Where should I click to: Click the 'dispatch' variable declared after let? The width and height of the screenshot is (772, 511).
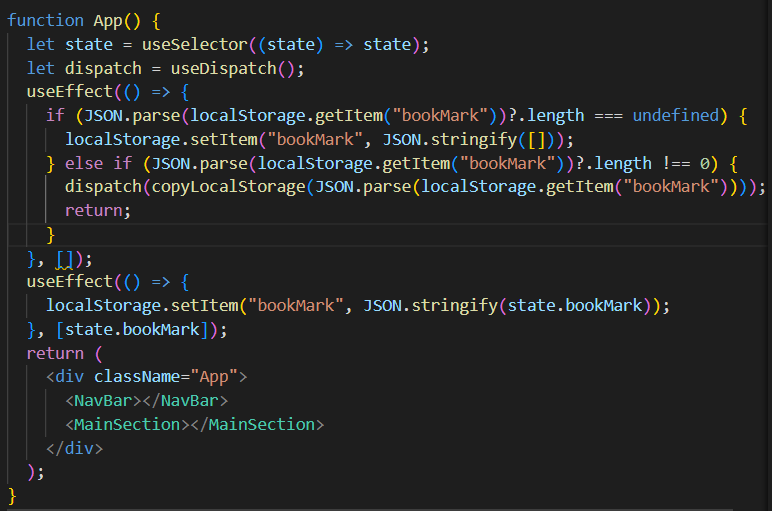click(103, 68)
